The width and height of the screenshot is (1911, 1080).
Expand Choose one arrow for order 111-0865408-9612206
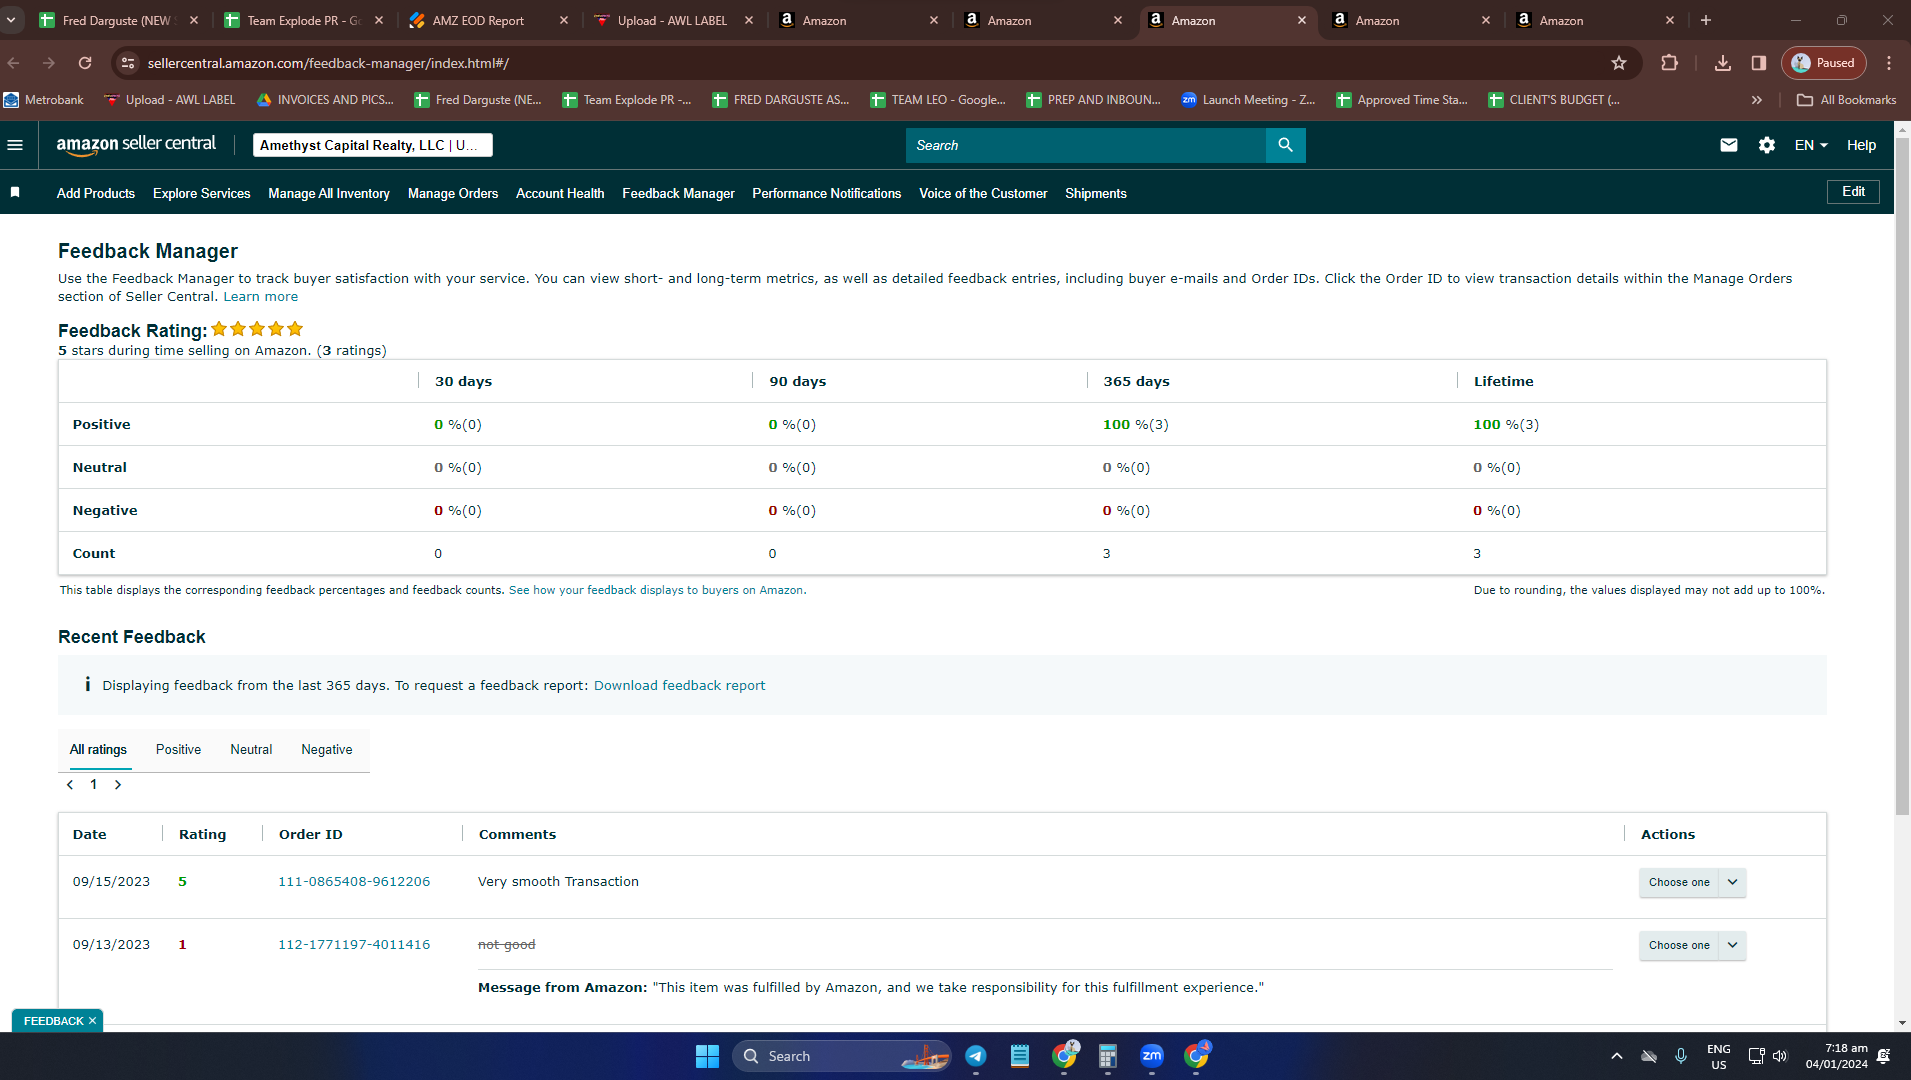[1732, 882]
